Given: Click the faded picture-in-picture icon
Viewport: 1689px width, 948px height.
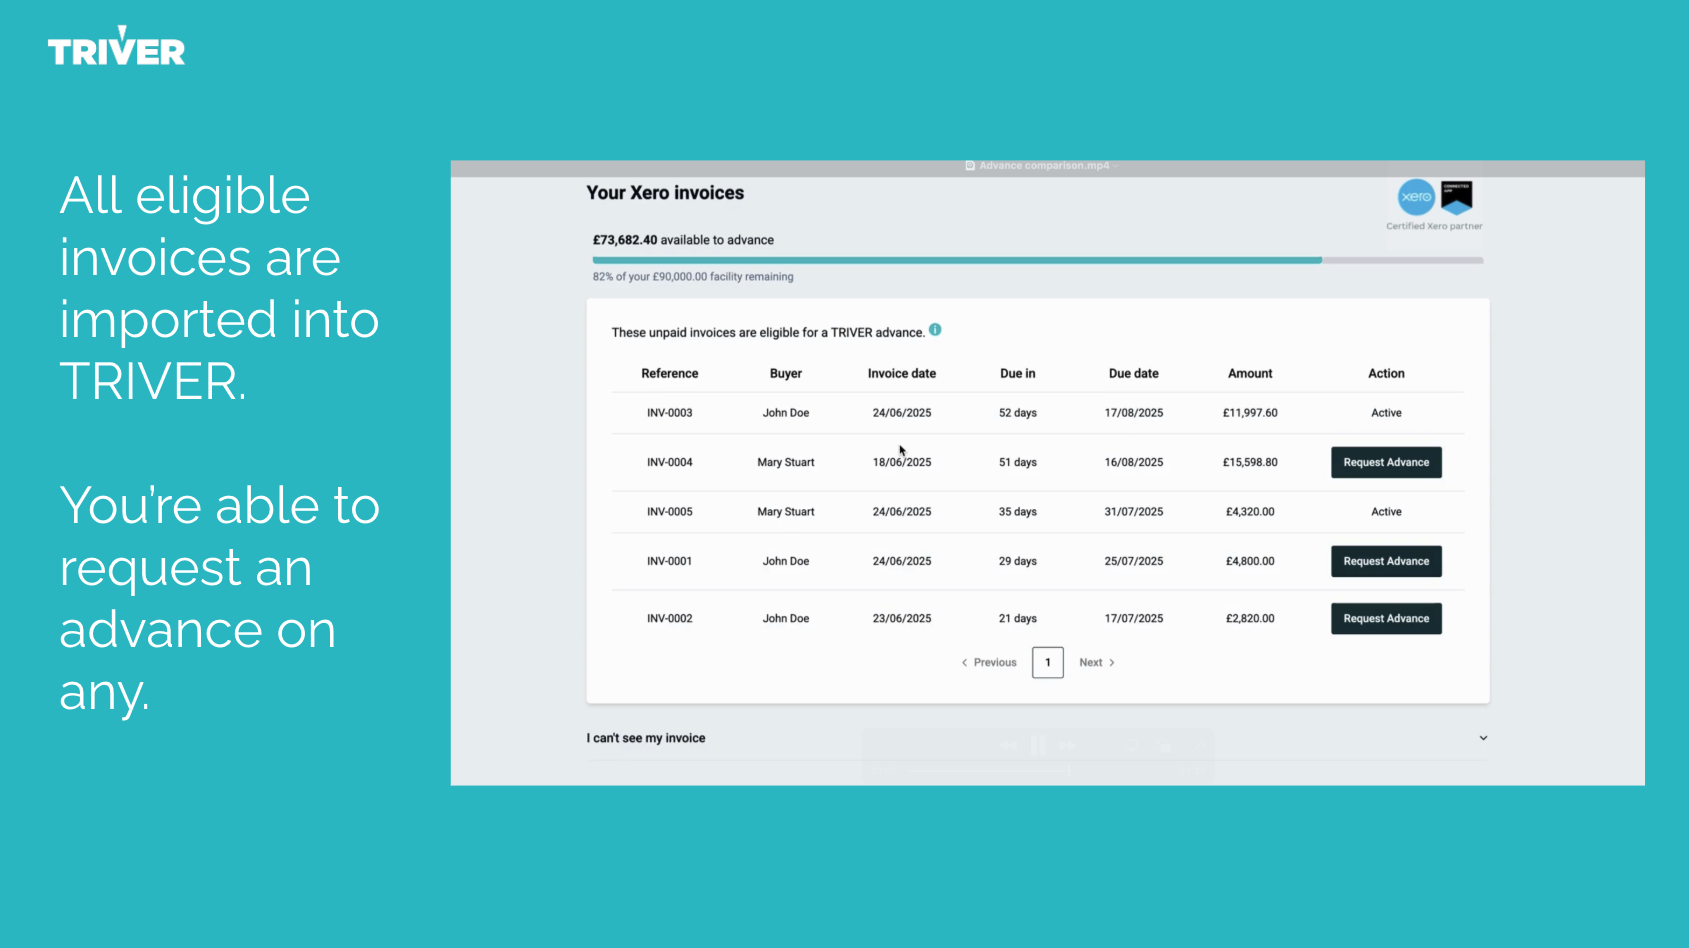Looking at the screenshot, I should tap(1163, 746).
